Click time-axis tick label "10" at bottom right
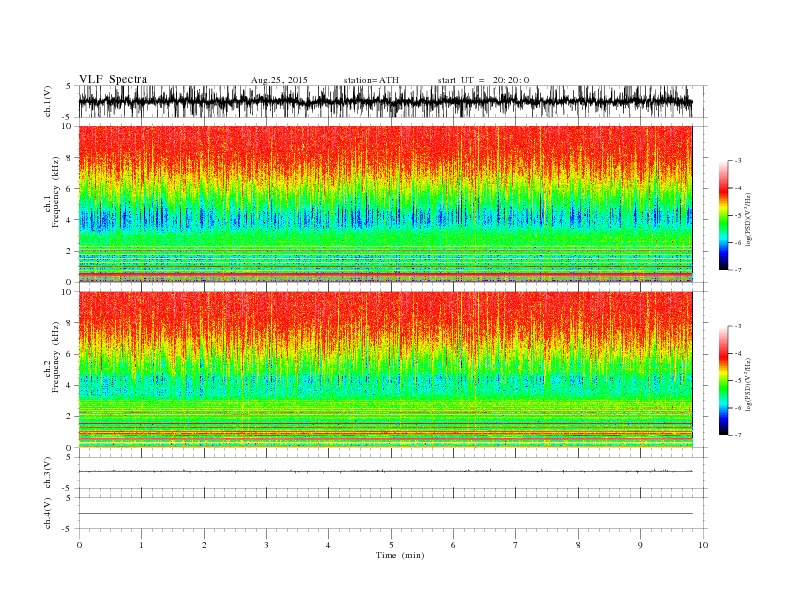Viewport: 792px width, 612px height. 703,545
